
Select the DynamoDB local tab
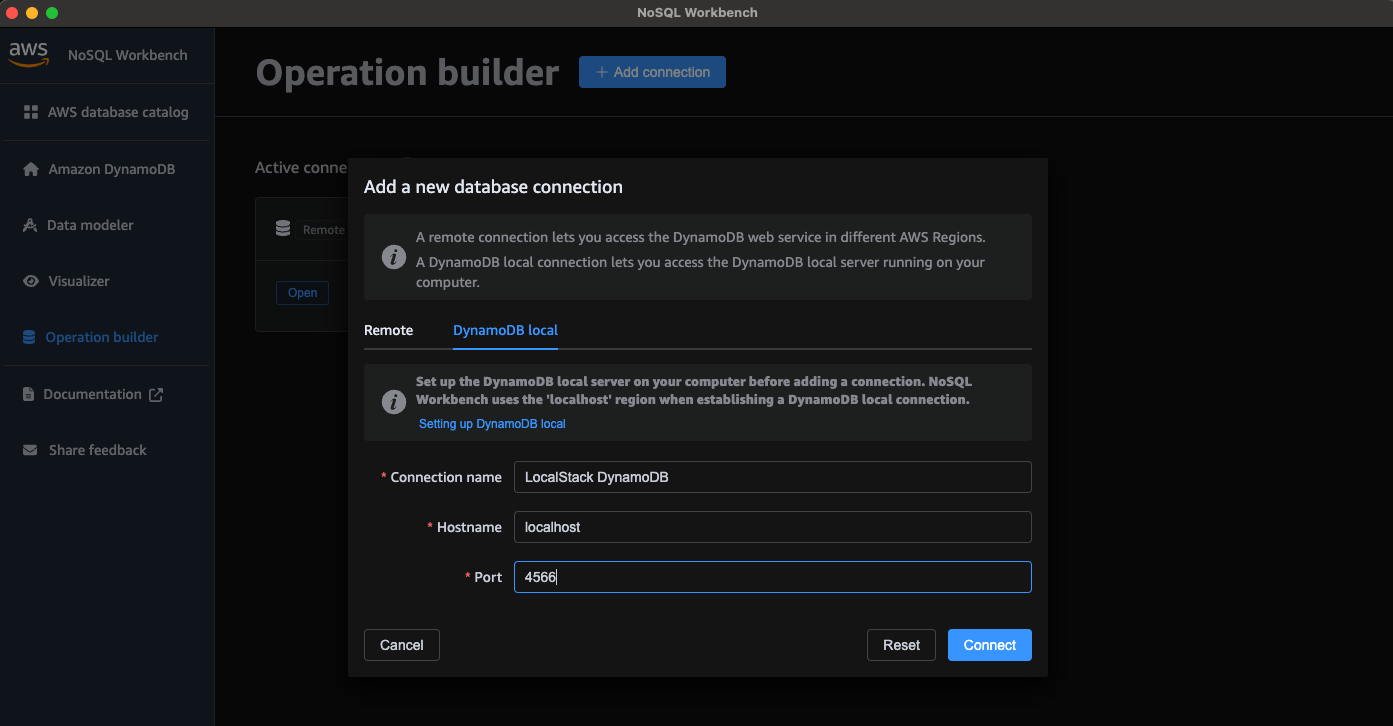pos(505,330)
